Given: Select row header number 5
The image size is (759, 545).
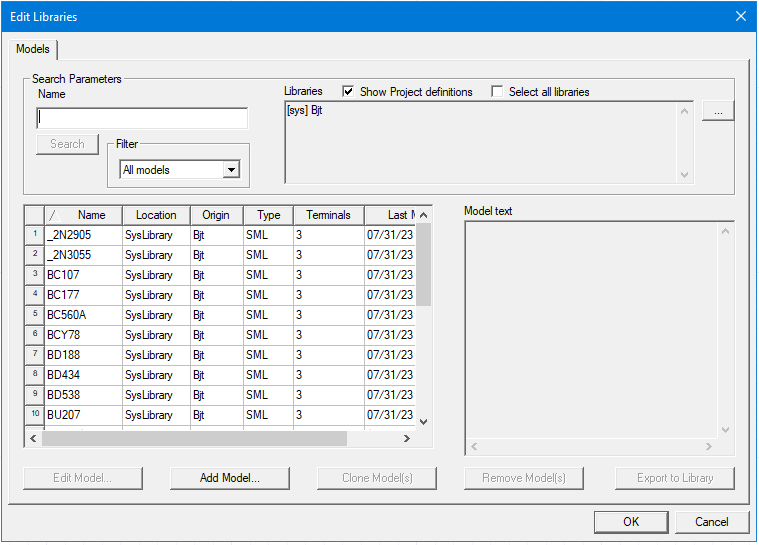Looking at the screenshot, I should click(x=34, y=315).
